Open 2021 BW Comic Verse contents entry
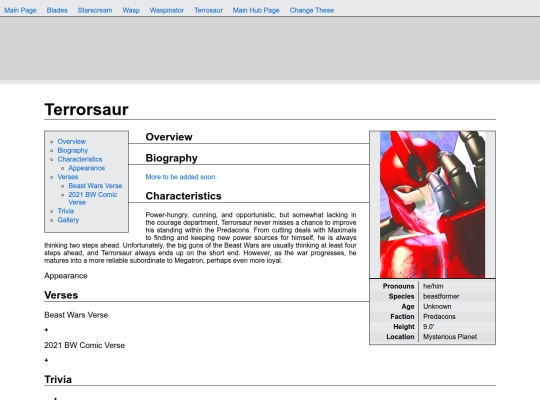Viewport: 540px width, 405px height. pos(93,198)
